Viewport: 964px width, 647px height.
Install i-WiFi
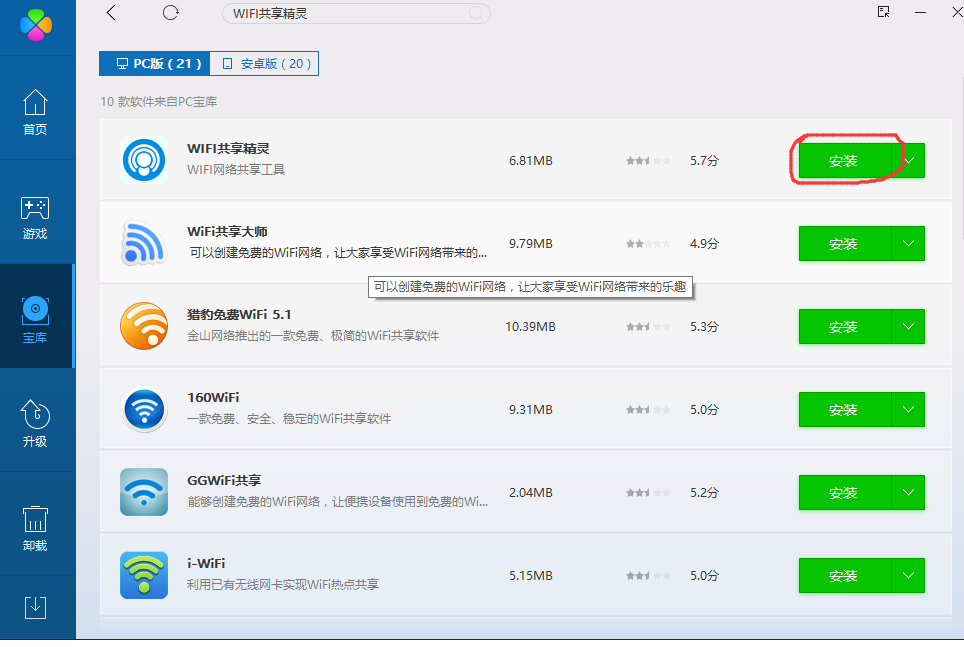click(845, 576)
